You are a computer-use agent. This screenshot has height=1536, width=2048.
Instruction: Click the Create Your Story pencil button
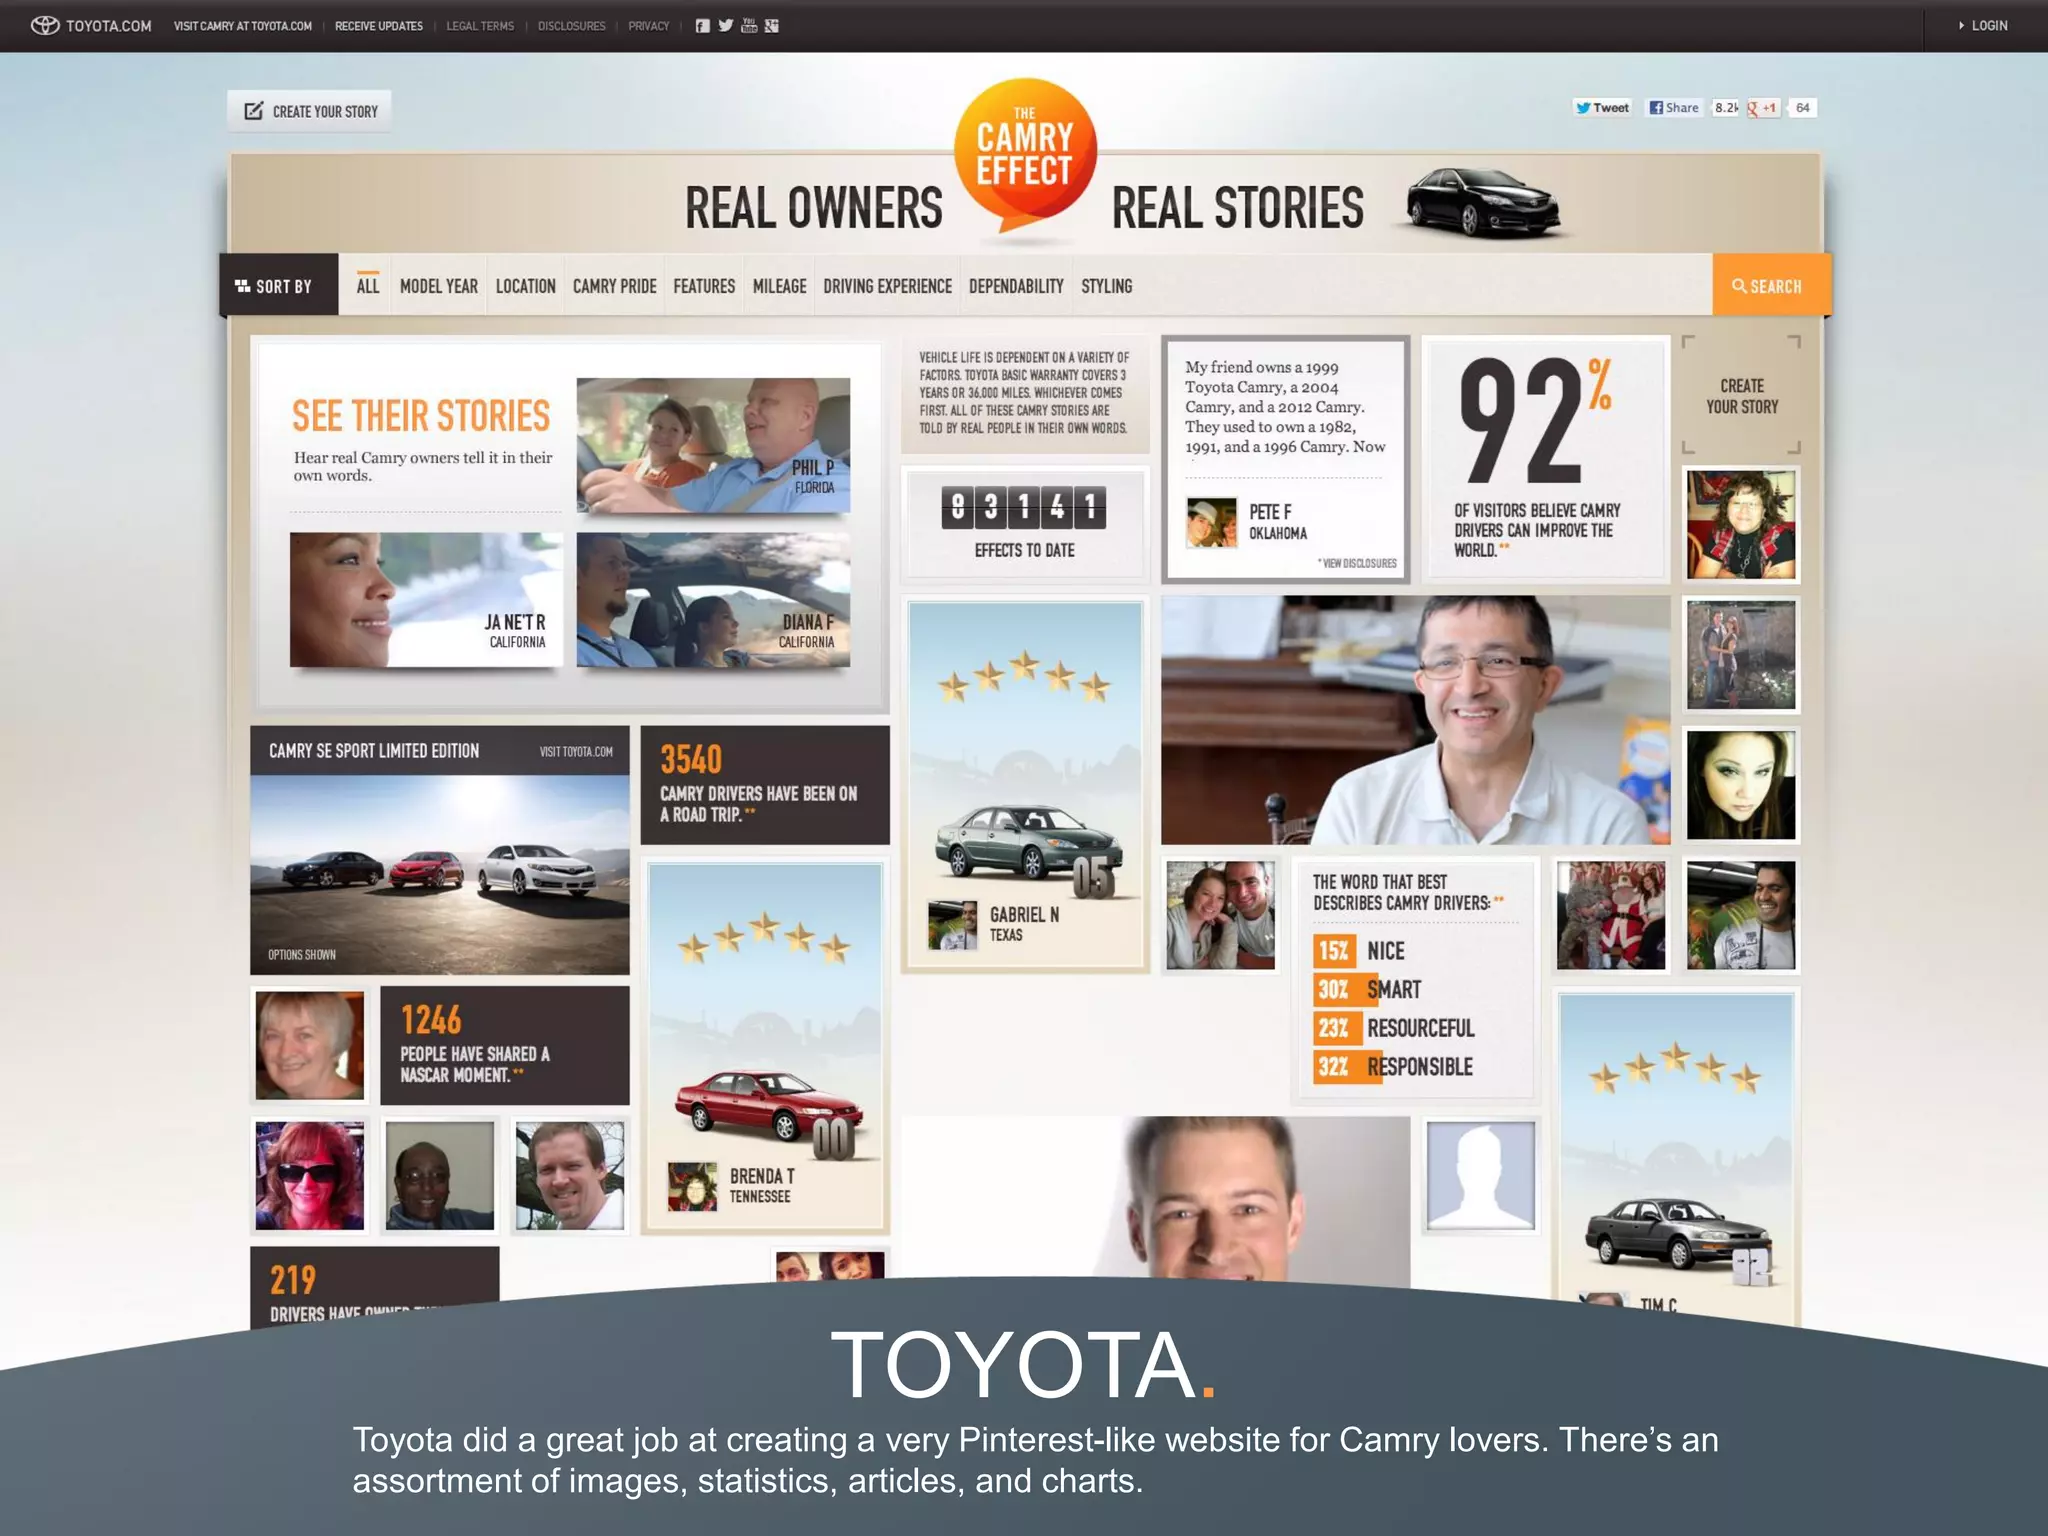(310, 111)
